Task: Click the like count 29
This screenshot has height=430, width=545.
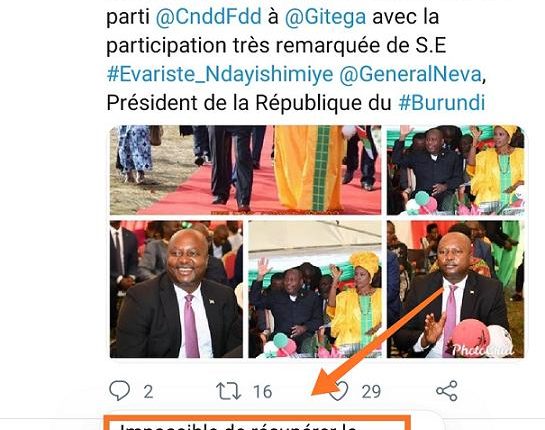Action: click(371, 392)
